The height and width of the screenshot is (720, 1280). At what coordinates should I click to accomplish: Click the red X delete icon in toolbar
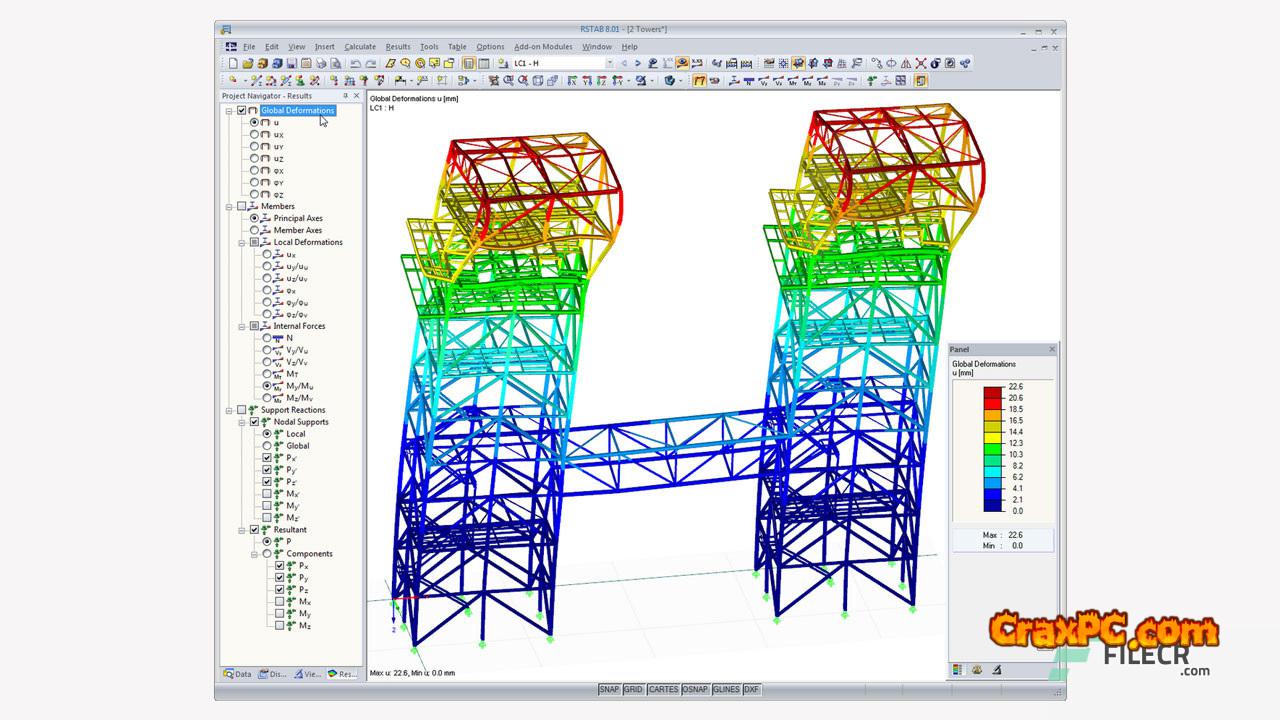pos(921,63)
